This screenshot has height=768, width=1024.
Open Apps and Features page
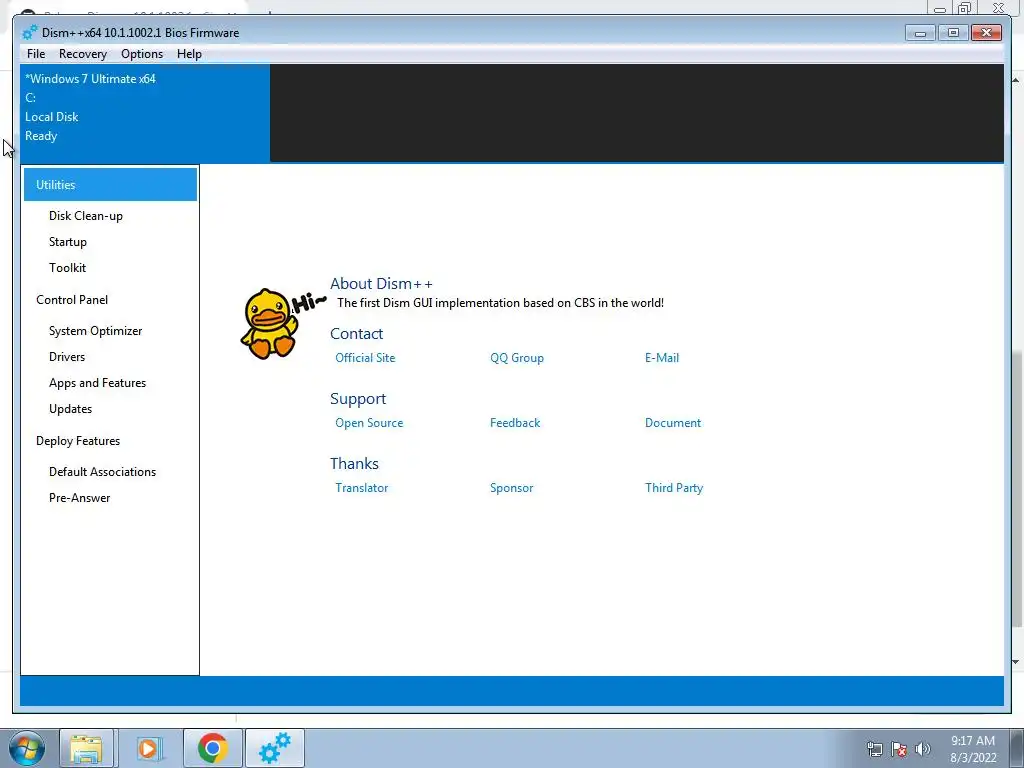97,383
